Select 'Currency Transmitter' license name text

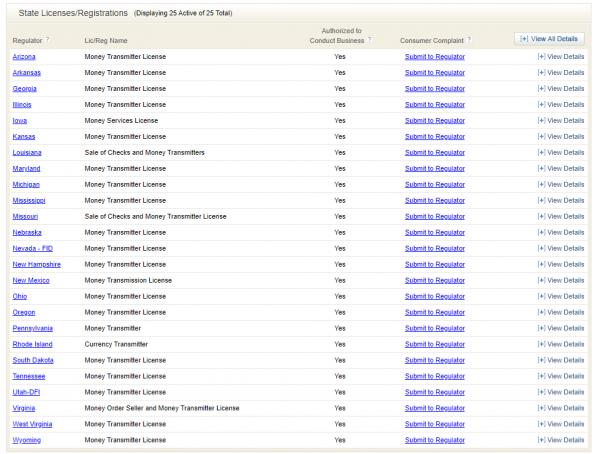116,345
